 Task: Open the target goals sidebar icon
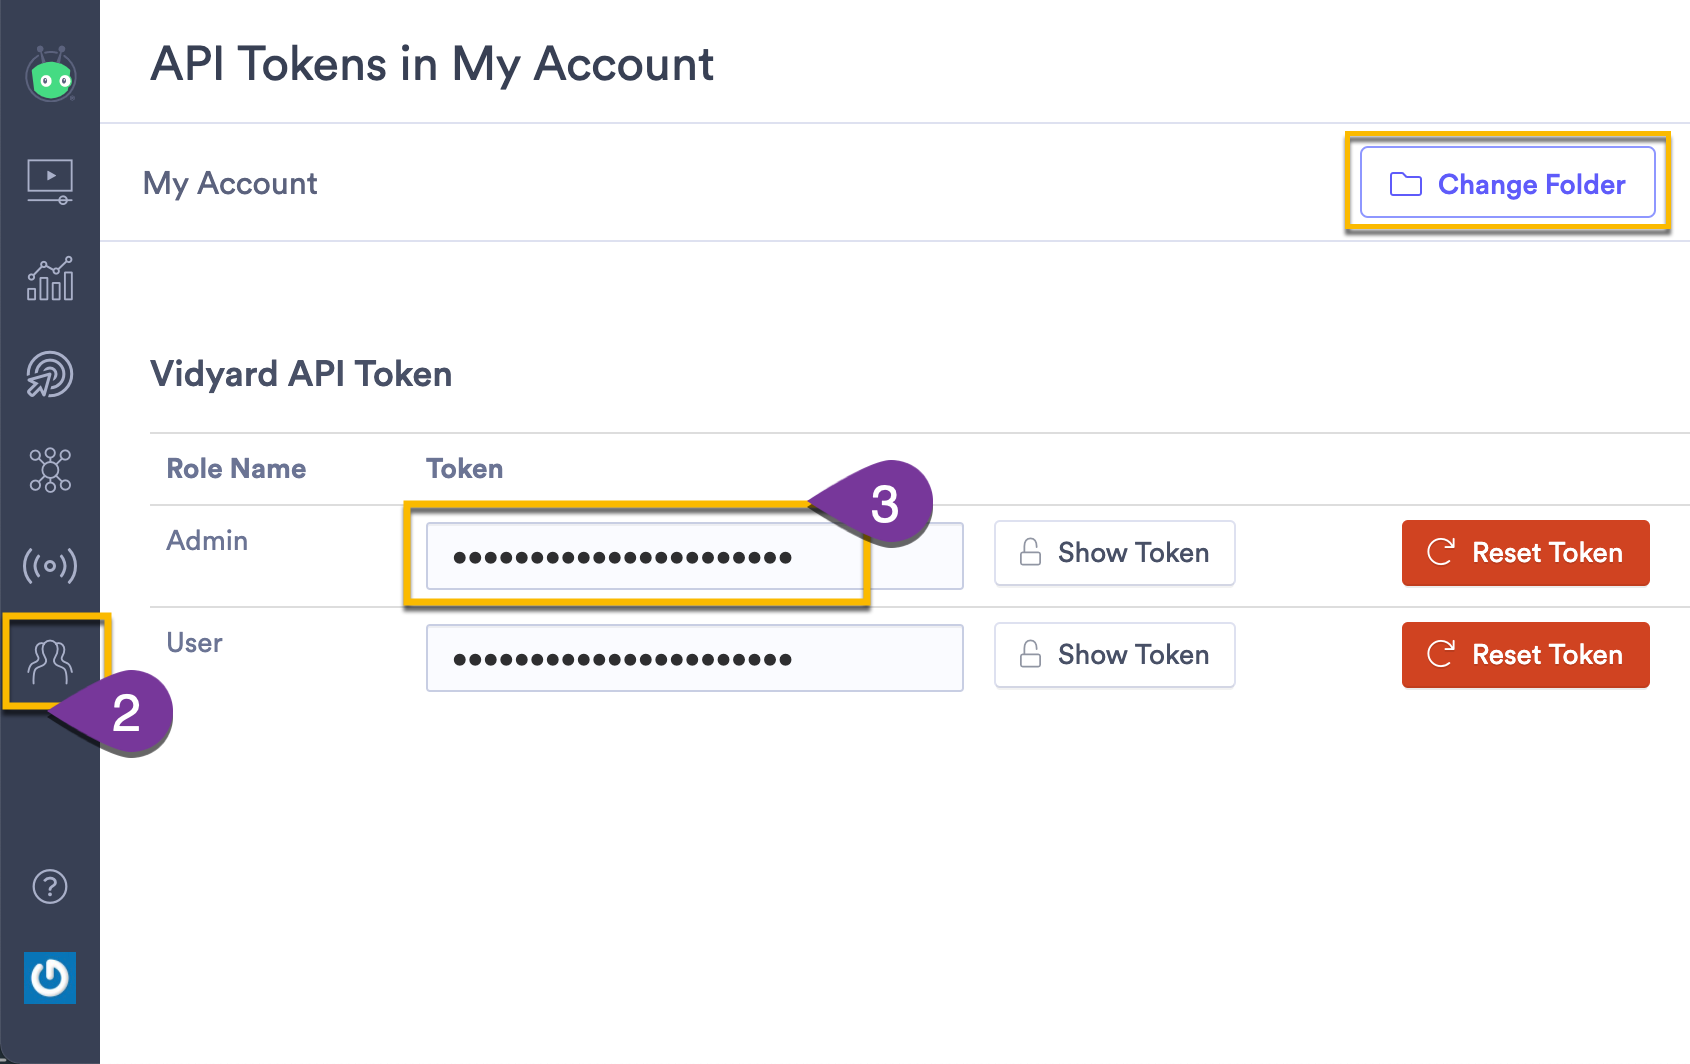pyautogui.click(x=50, y=374)
